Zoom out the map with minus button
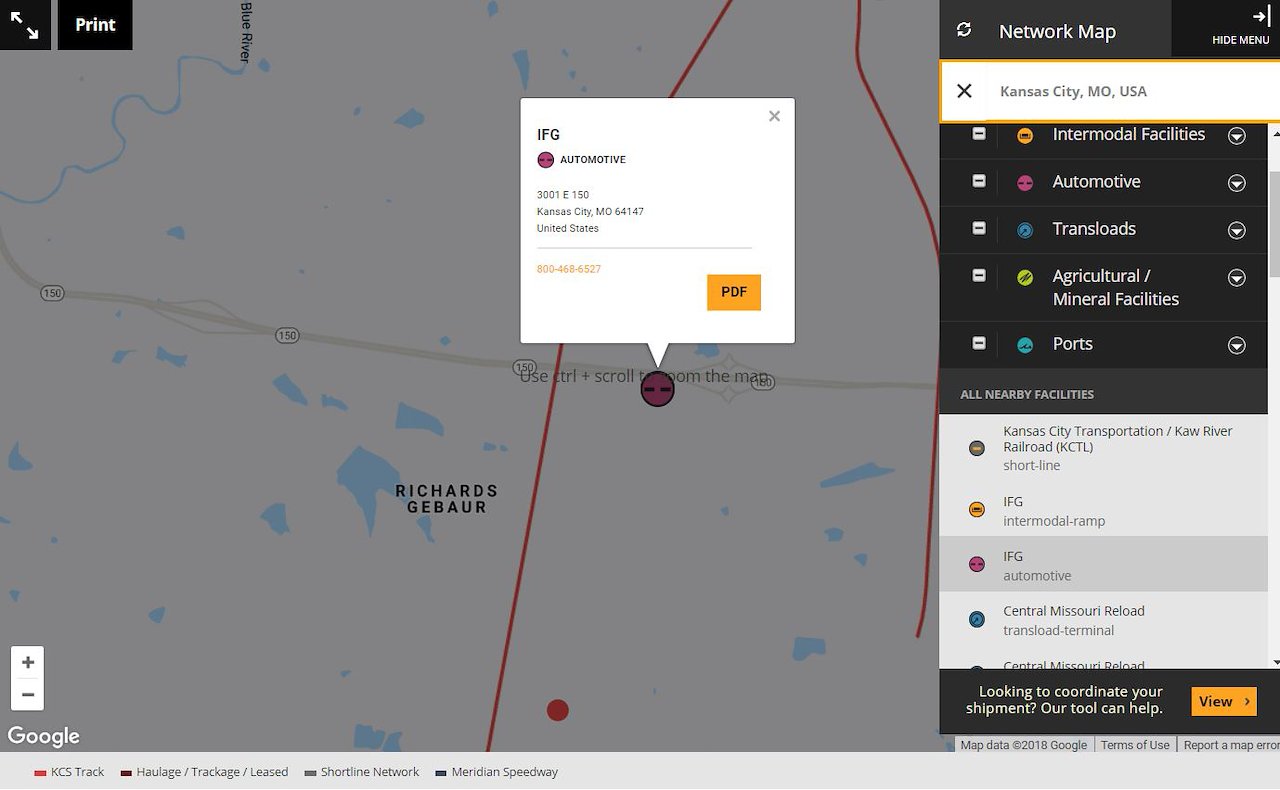This screenshot has width=1280, height=790. click(x=28, y=694)
